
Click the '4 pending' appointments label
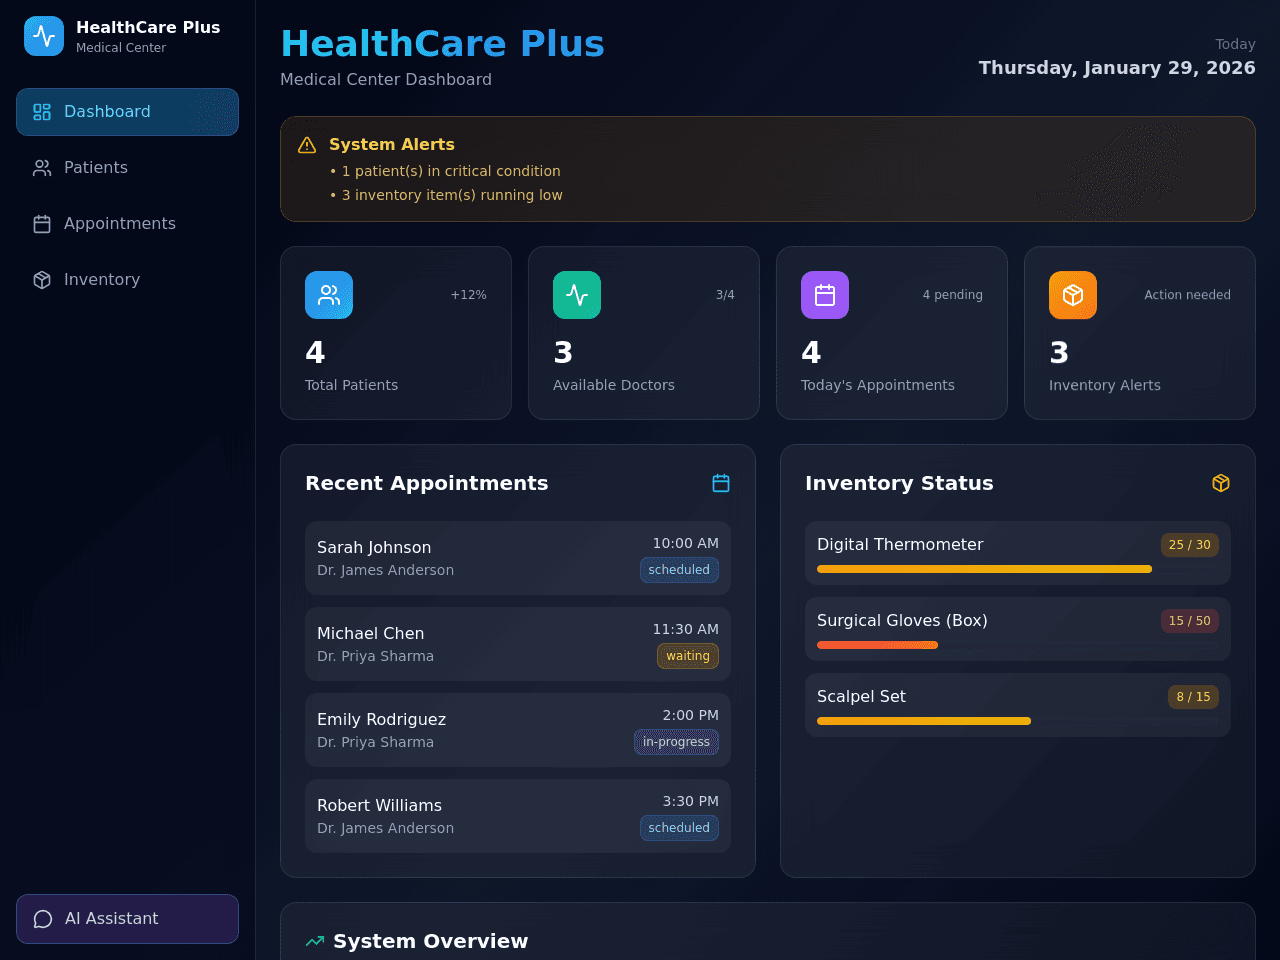pos(953,295)
